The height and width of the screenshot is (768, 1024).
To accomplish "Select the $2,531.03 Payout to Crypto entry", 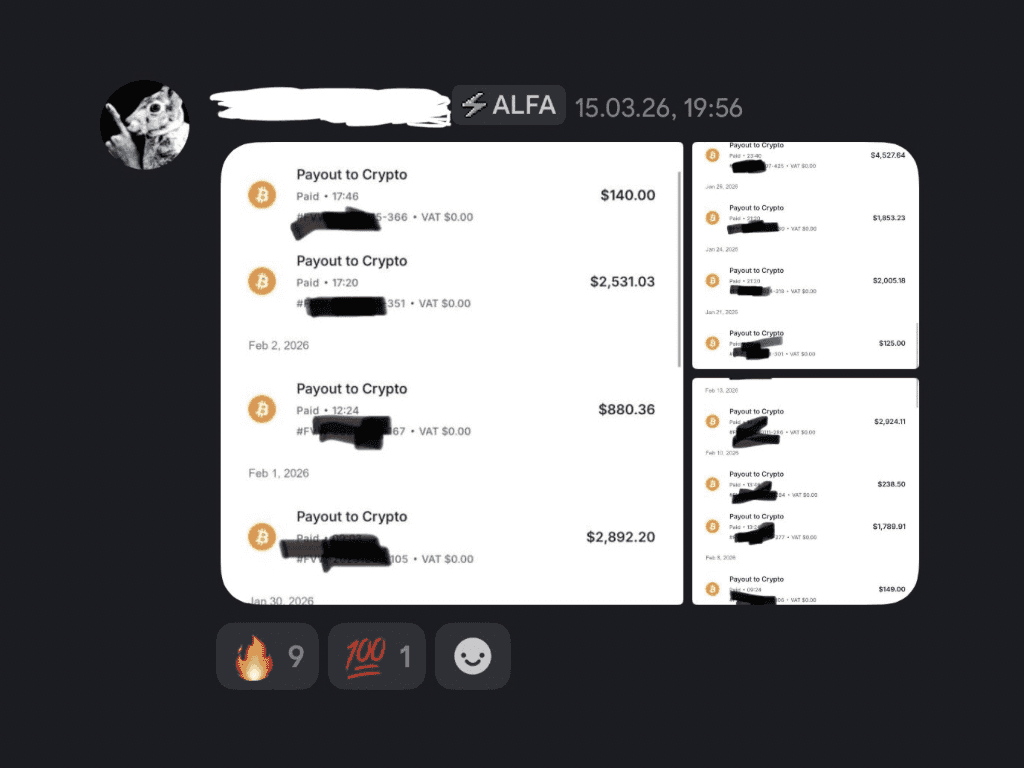I will coord(451,281).
